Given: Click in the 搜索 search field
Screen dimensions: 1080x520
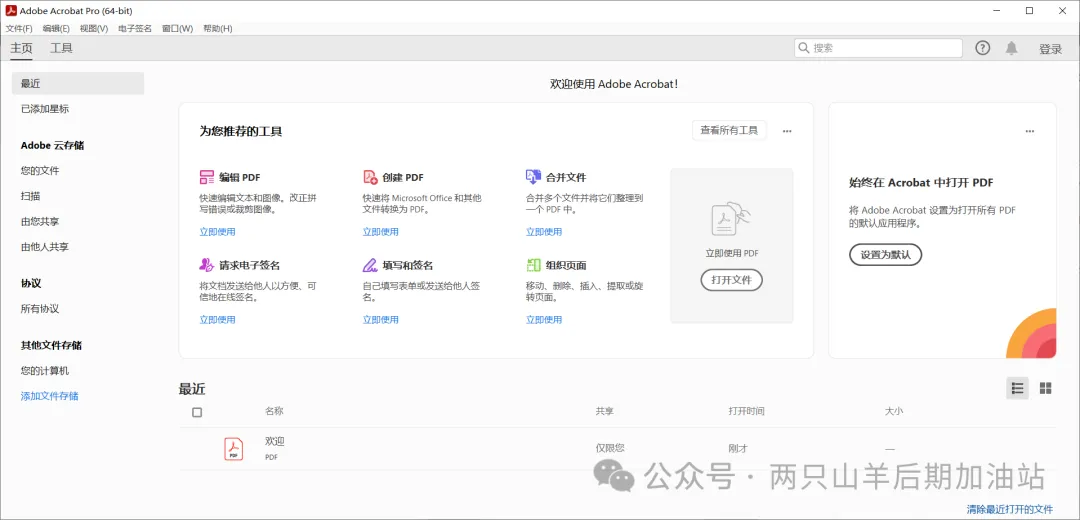Looking at the screenshot, I should tap(878, 48).
